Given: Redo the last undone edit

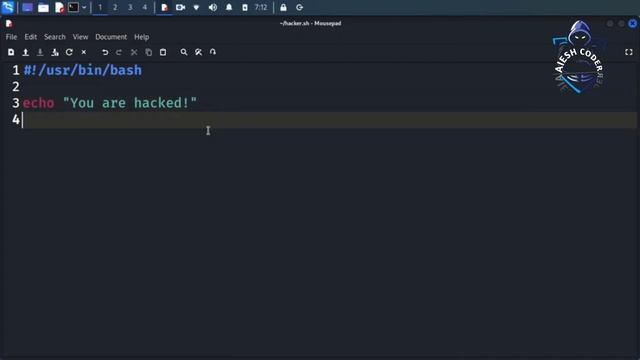Looking at the screenshot, I should 119,52.
